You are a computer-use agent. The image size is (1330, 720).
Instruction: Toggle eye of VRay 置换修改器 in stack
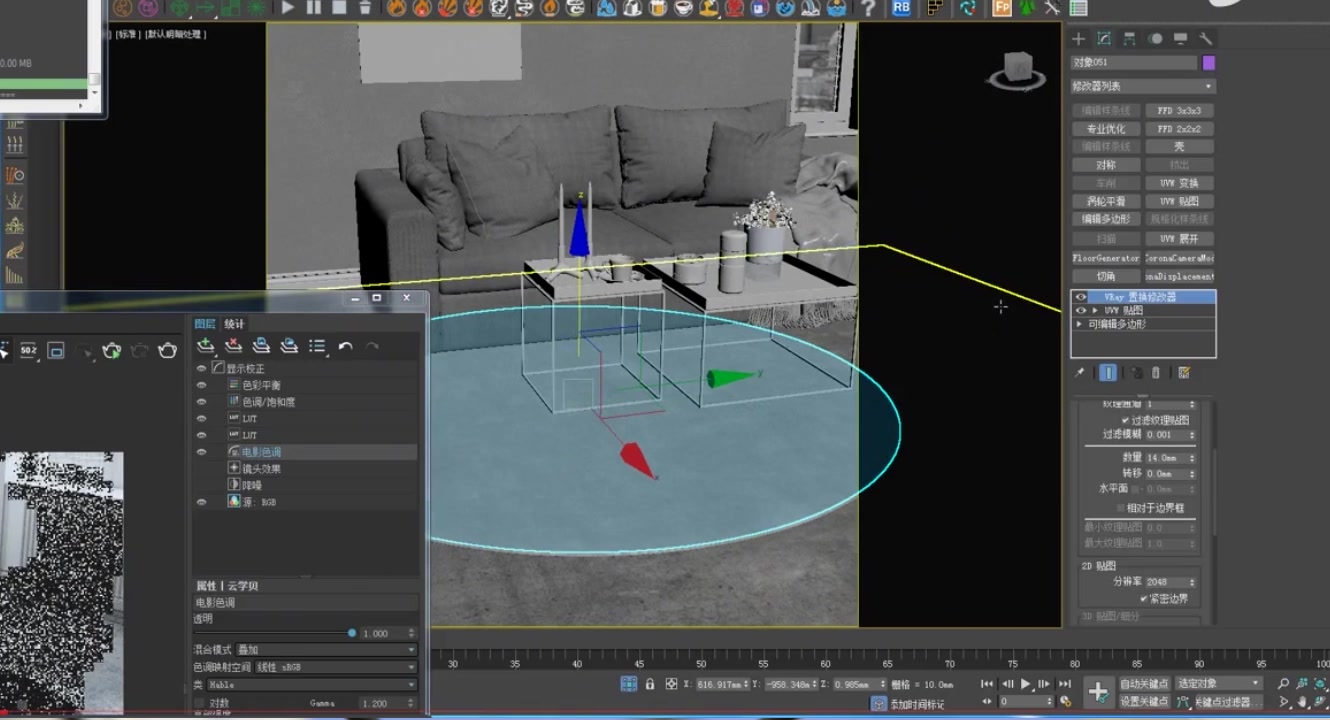tap(1080, 297)
